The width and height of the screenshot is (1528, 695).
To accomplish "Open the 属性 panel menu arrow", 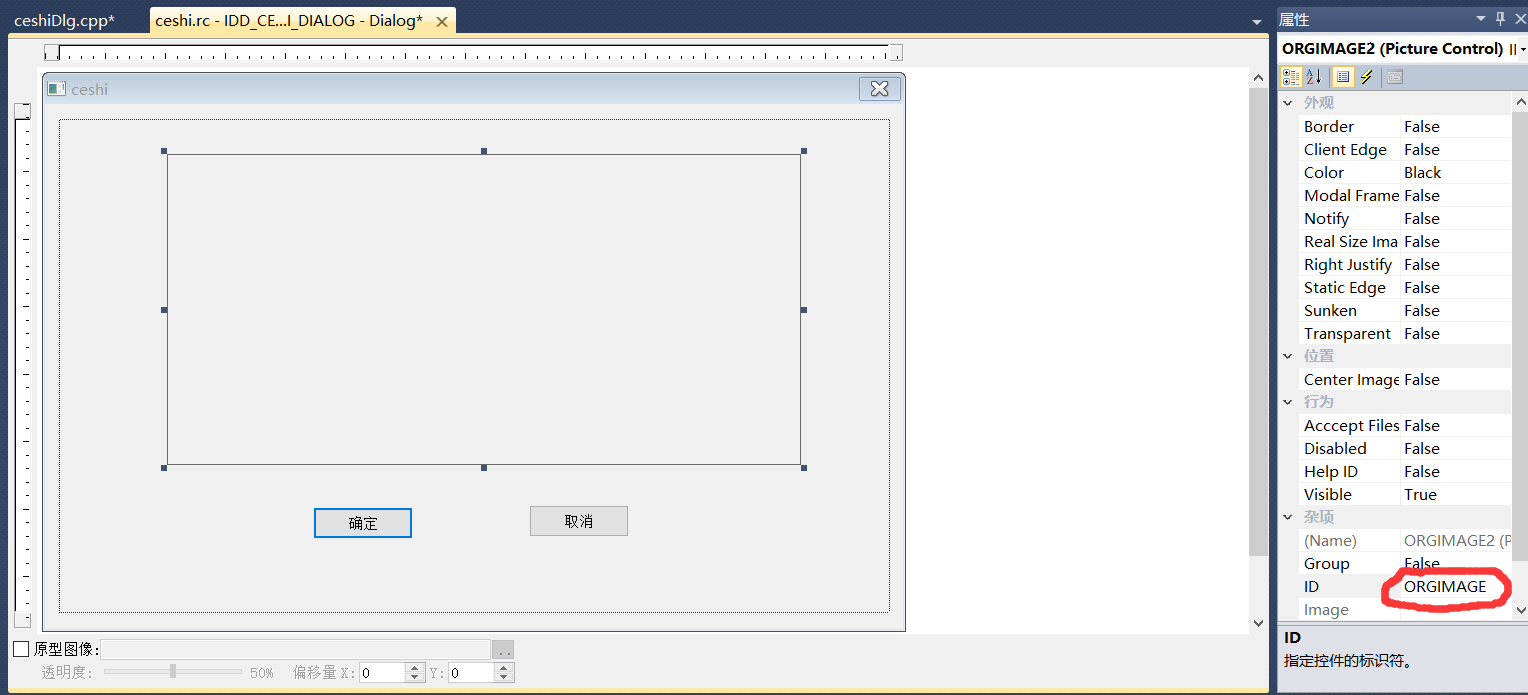I will coord(1480,18).
